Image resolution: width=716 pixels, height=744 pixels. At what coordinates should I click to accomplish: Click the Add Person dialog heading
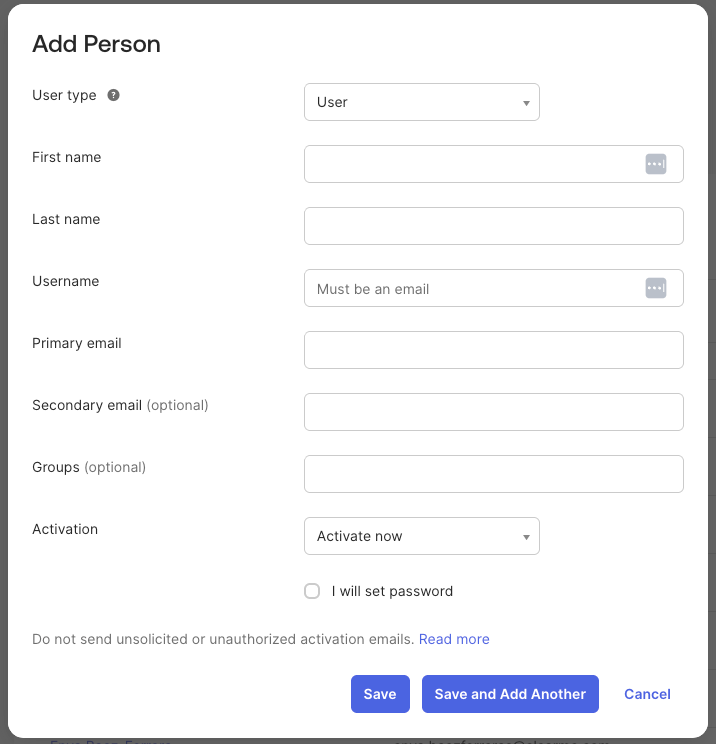[x=96, y=44]
